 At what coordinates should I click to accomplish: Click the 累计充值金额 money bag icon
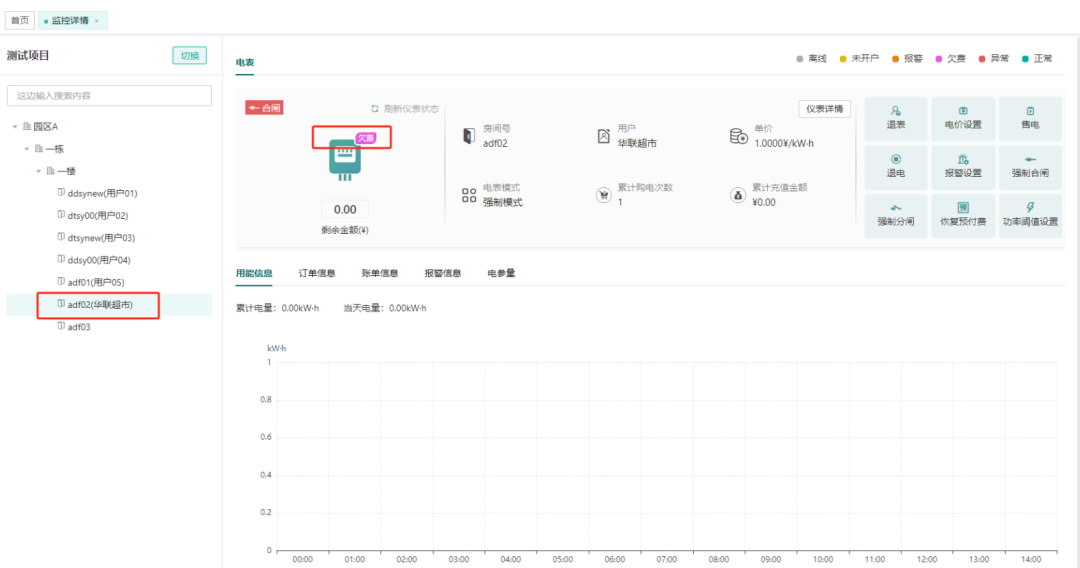pos(738,196)
